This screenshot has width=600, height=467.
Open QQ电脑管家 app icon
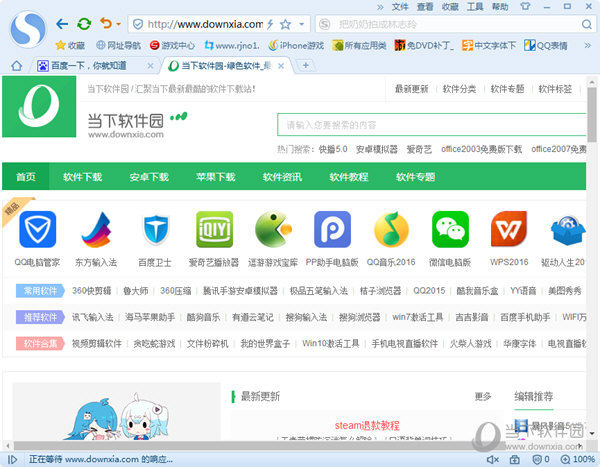tap(38, 229)
